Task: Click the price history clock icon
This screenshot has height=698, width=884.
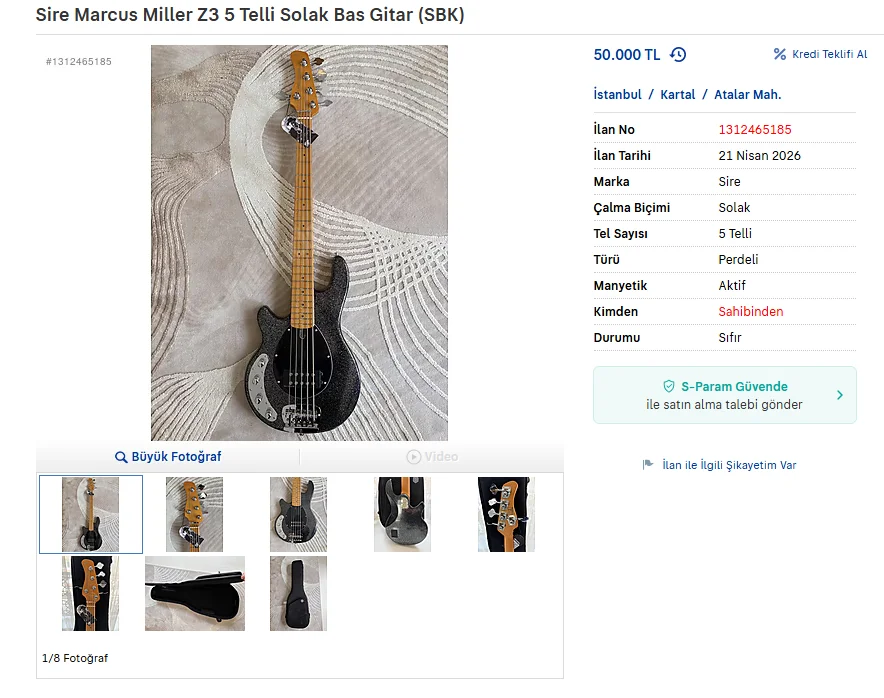Action: pyautogui.click(x=678, y=55)
